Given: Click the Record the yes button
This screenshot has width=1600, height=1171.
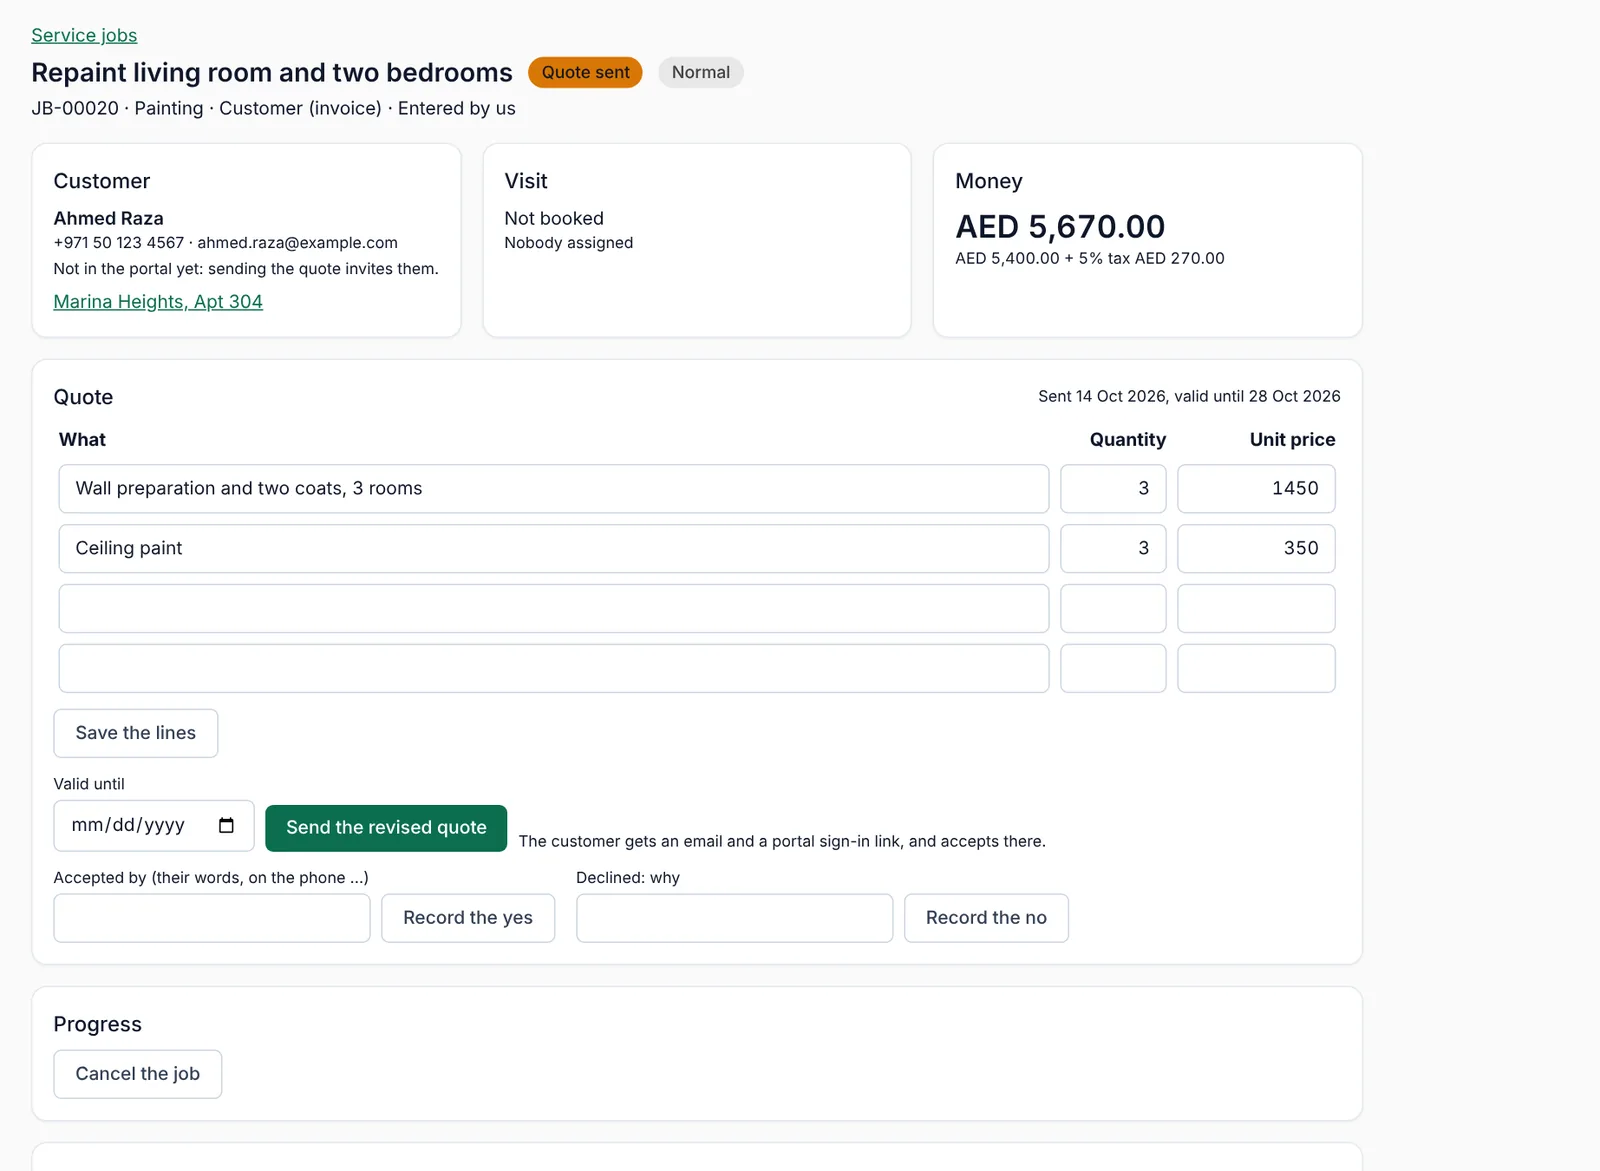Looking at the screenshot, I should tap(468, 918).
